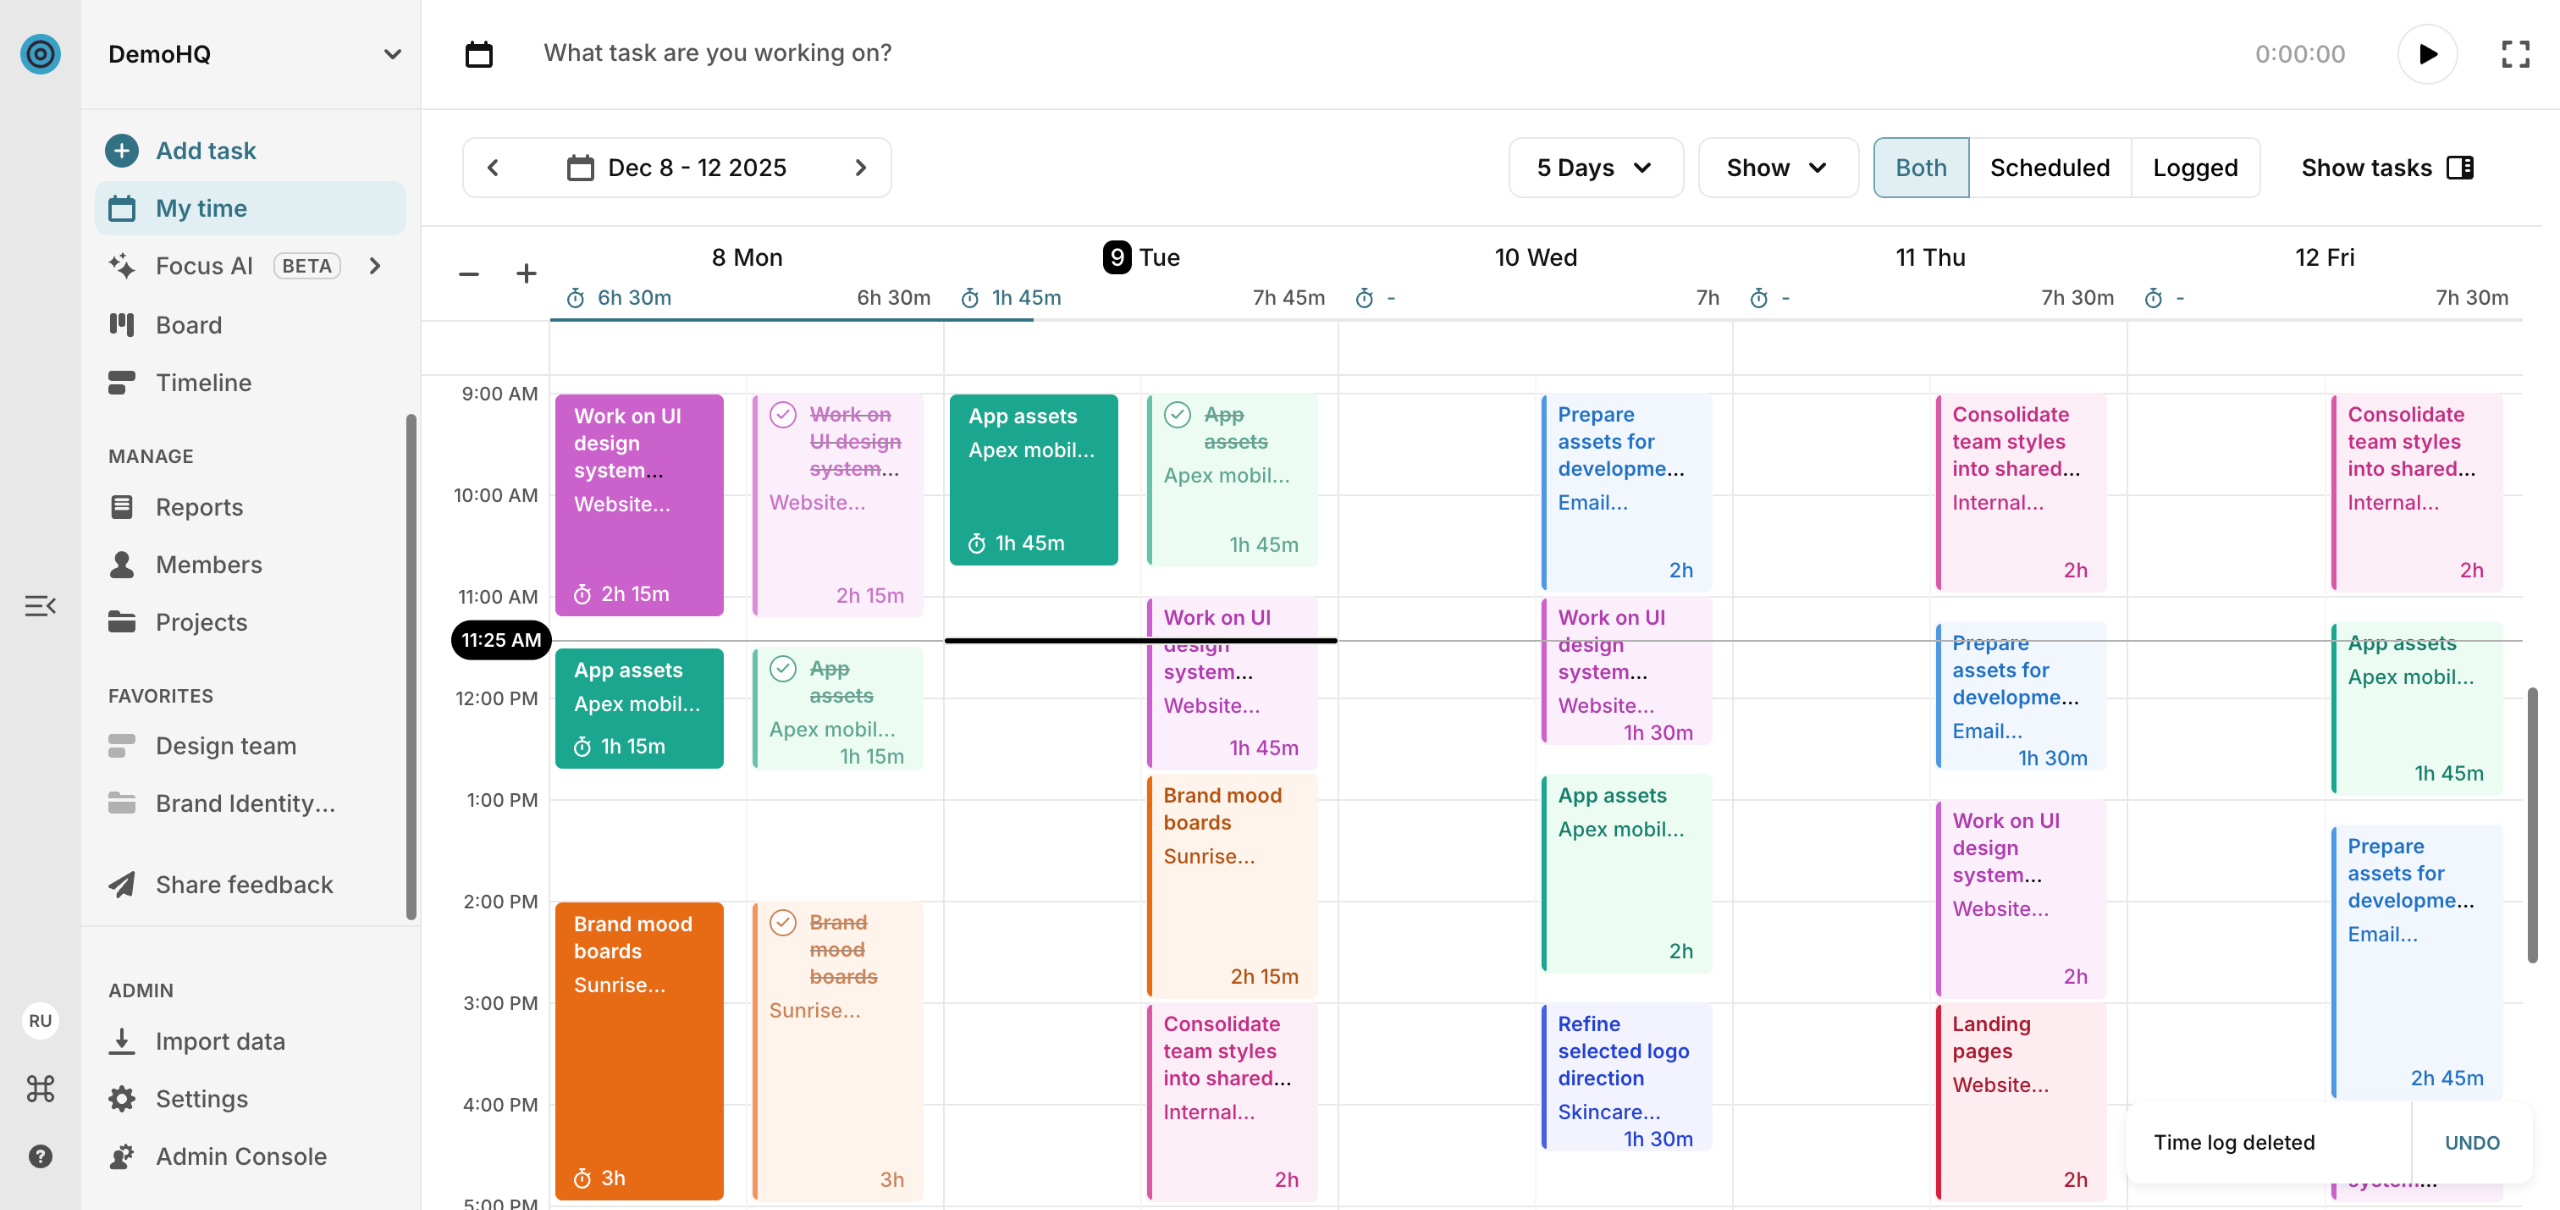The height and width of the screenshot is (1210, 2560).
Task: Go to next week arrow
Action: click(861, 168)
